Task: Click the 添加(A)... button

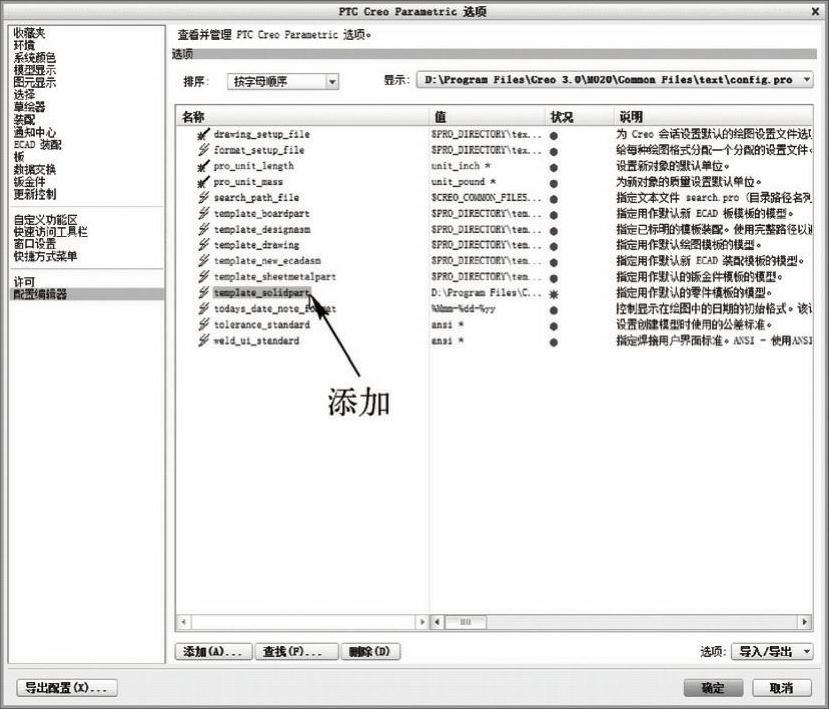Action: (214, 651)
